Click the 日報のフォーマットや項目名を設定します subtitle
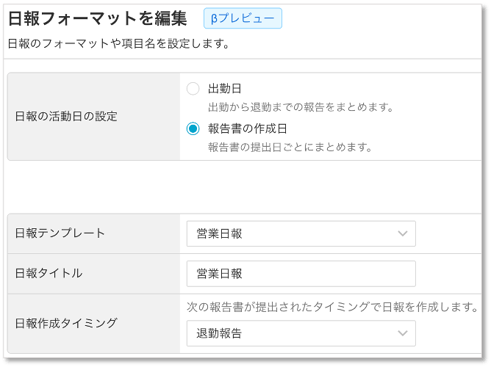Image resolution: width=491 pixels, height=367 pixels. (119, 44)
